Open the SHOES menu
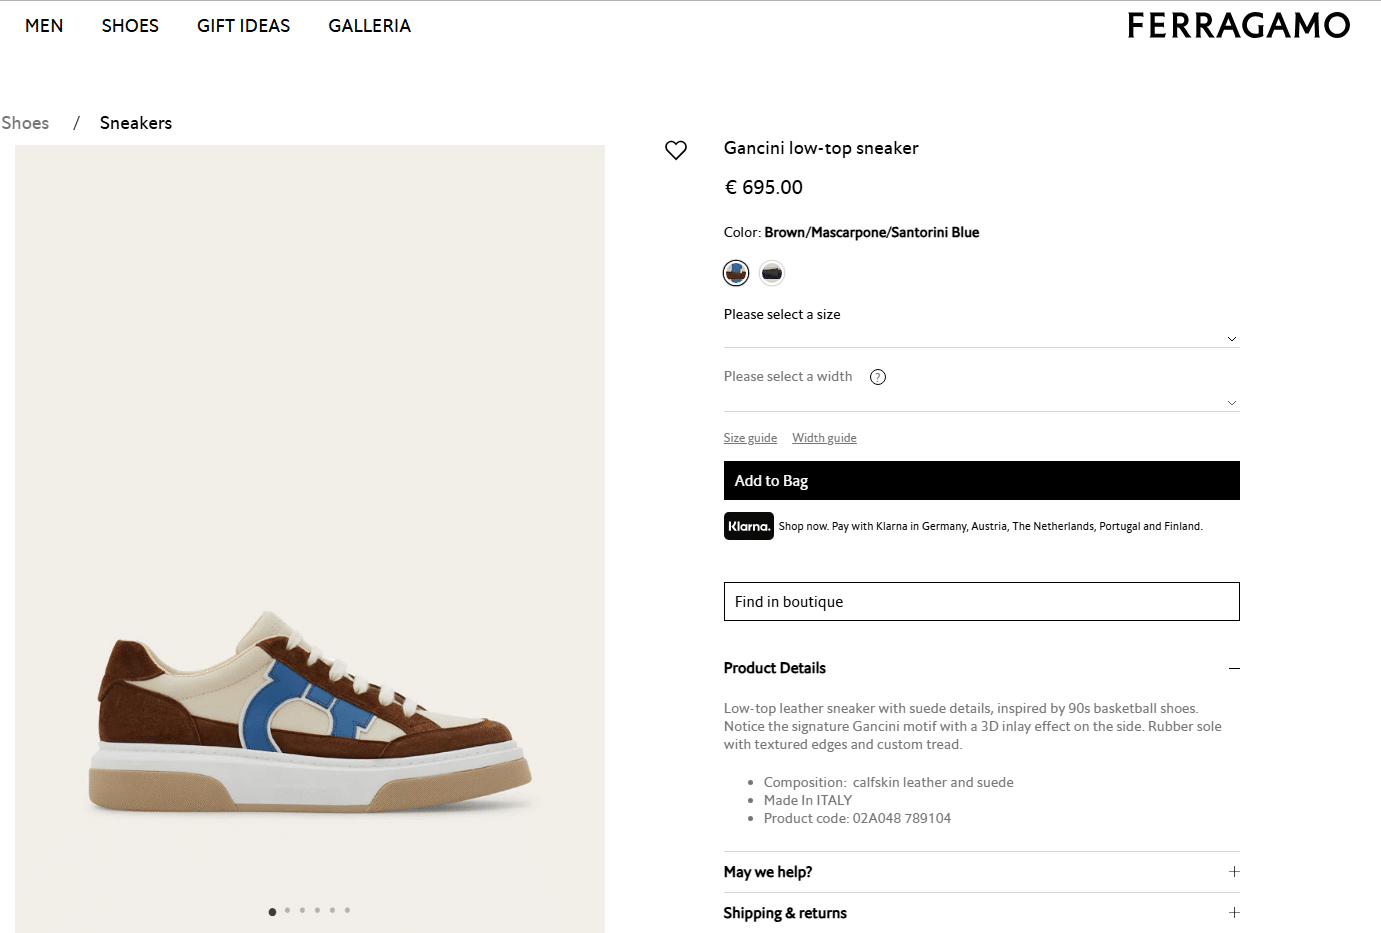 (130, 26)
